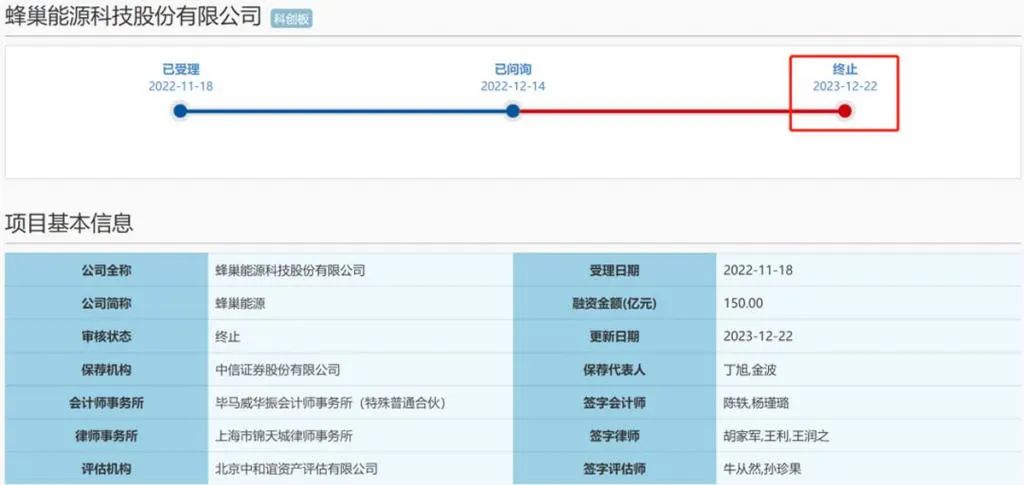The width and height of the screenshot is (1024, 485).
Task: Select the 已问询 timeline dot
Action: pyautogui.click(x=513, y=111)
